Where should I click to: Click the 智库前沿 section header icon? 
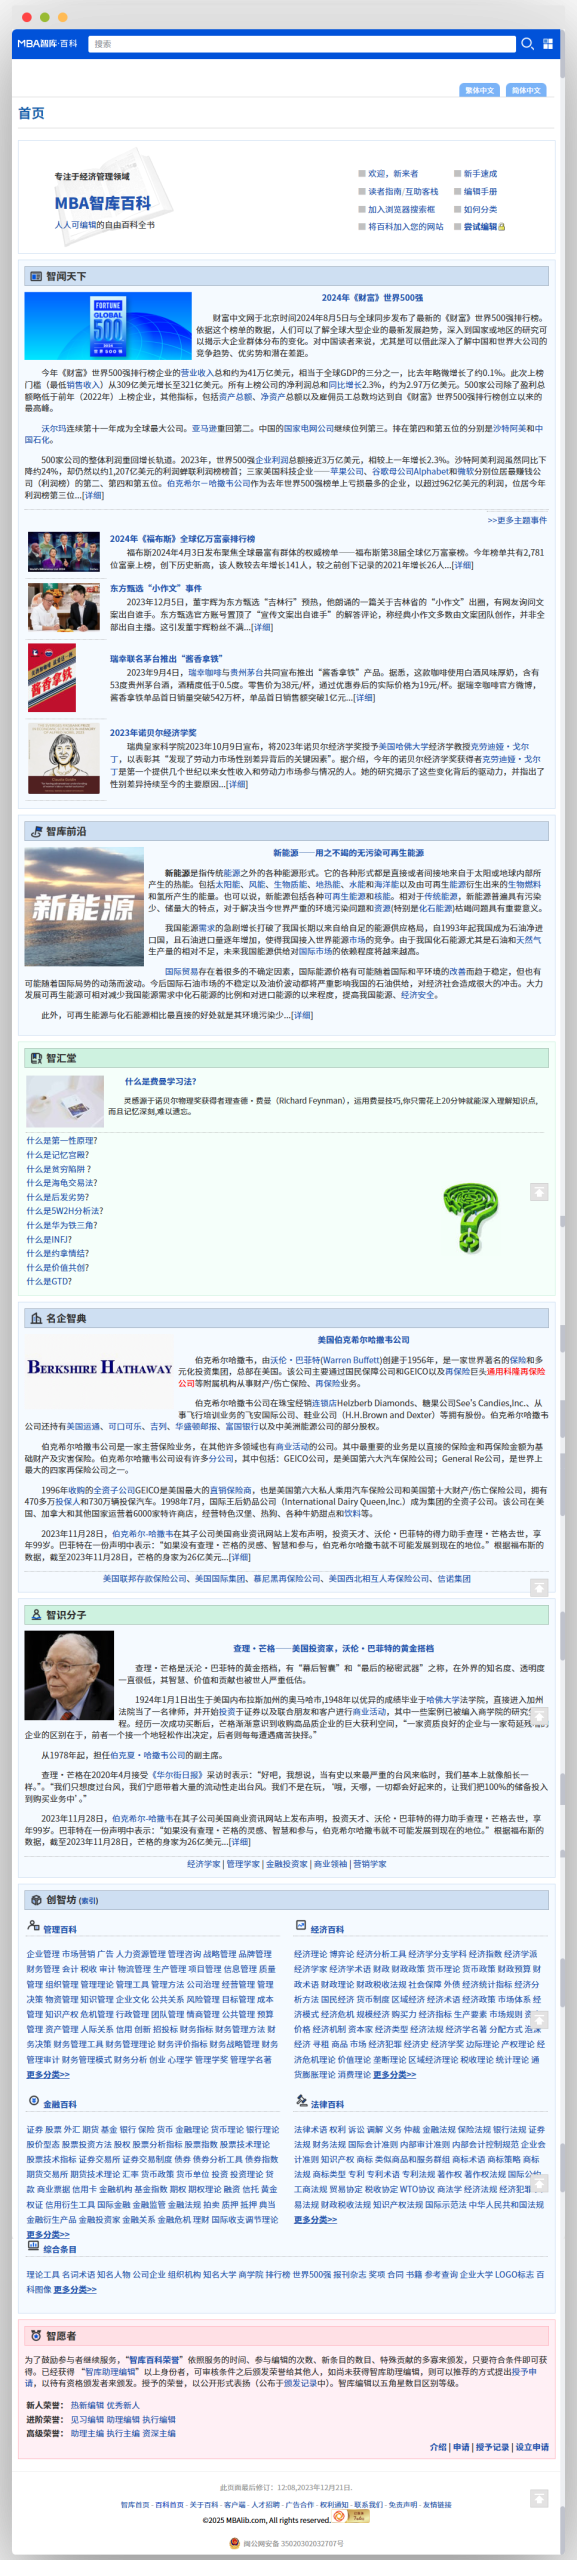(x=36, y=831)
